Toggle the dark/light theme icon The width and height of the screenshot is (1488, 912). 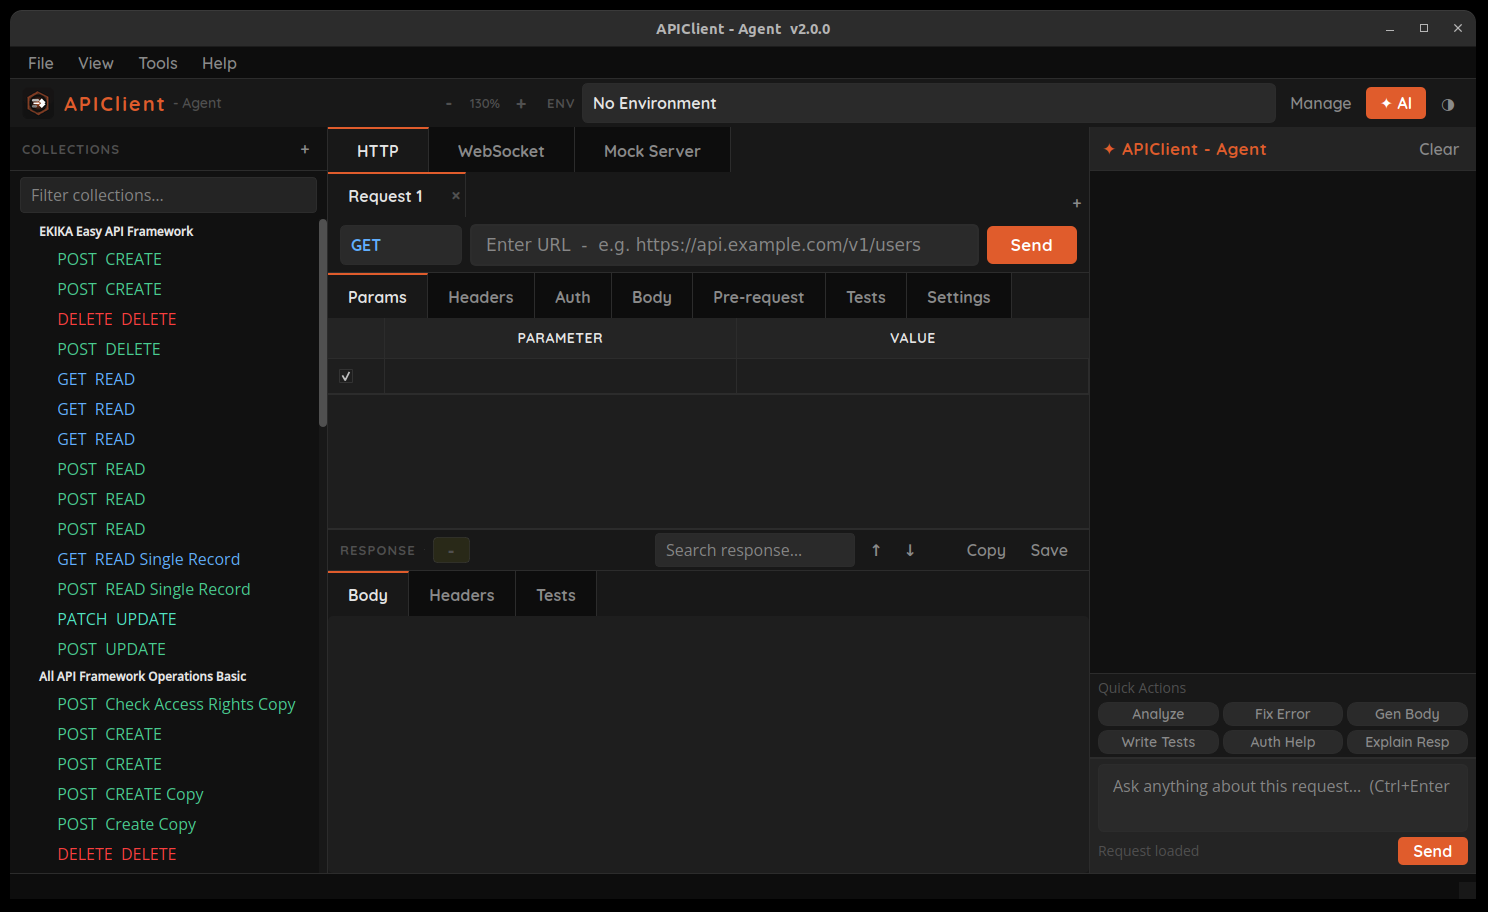1447,104
